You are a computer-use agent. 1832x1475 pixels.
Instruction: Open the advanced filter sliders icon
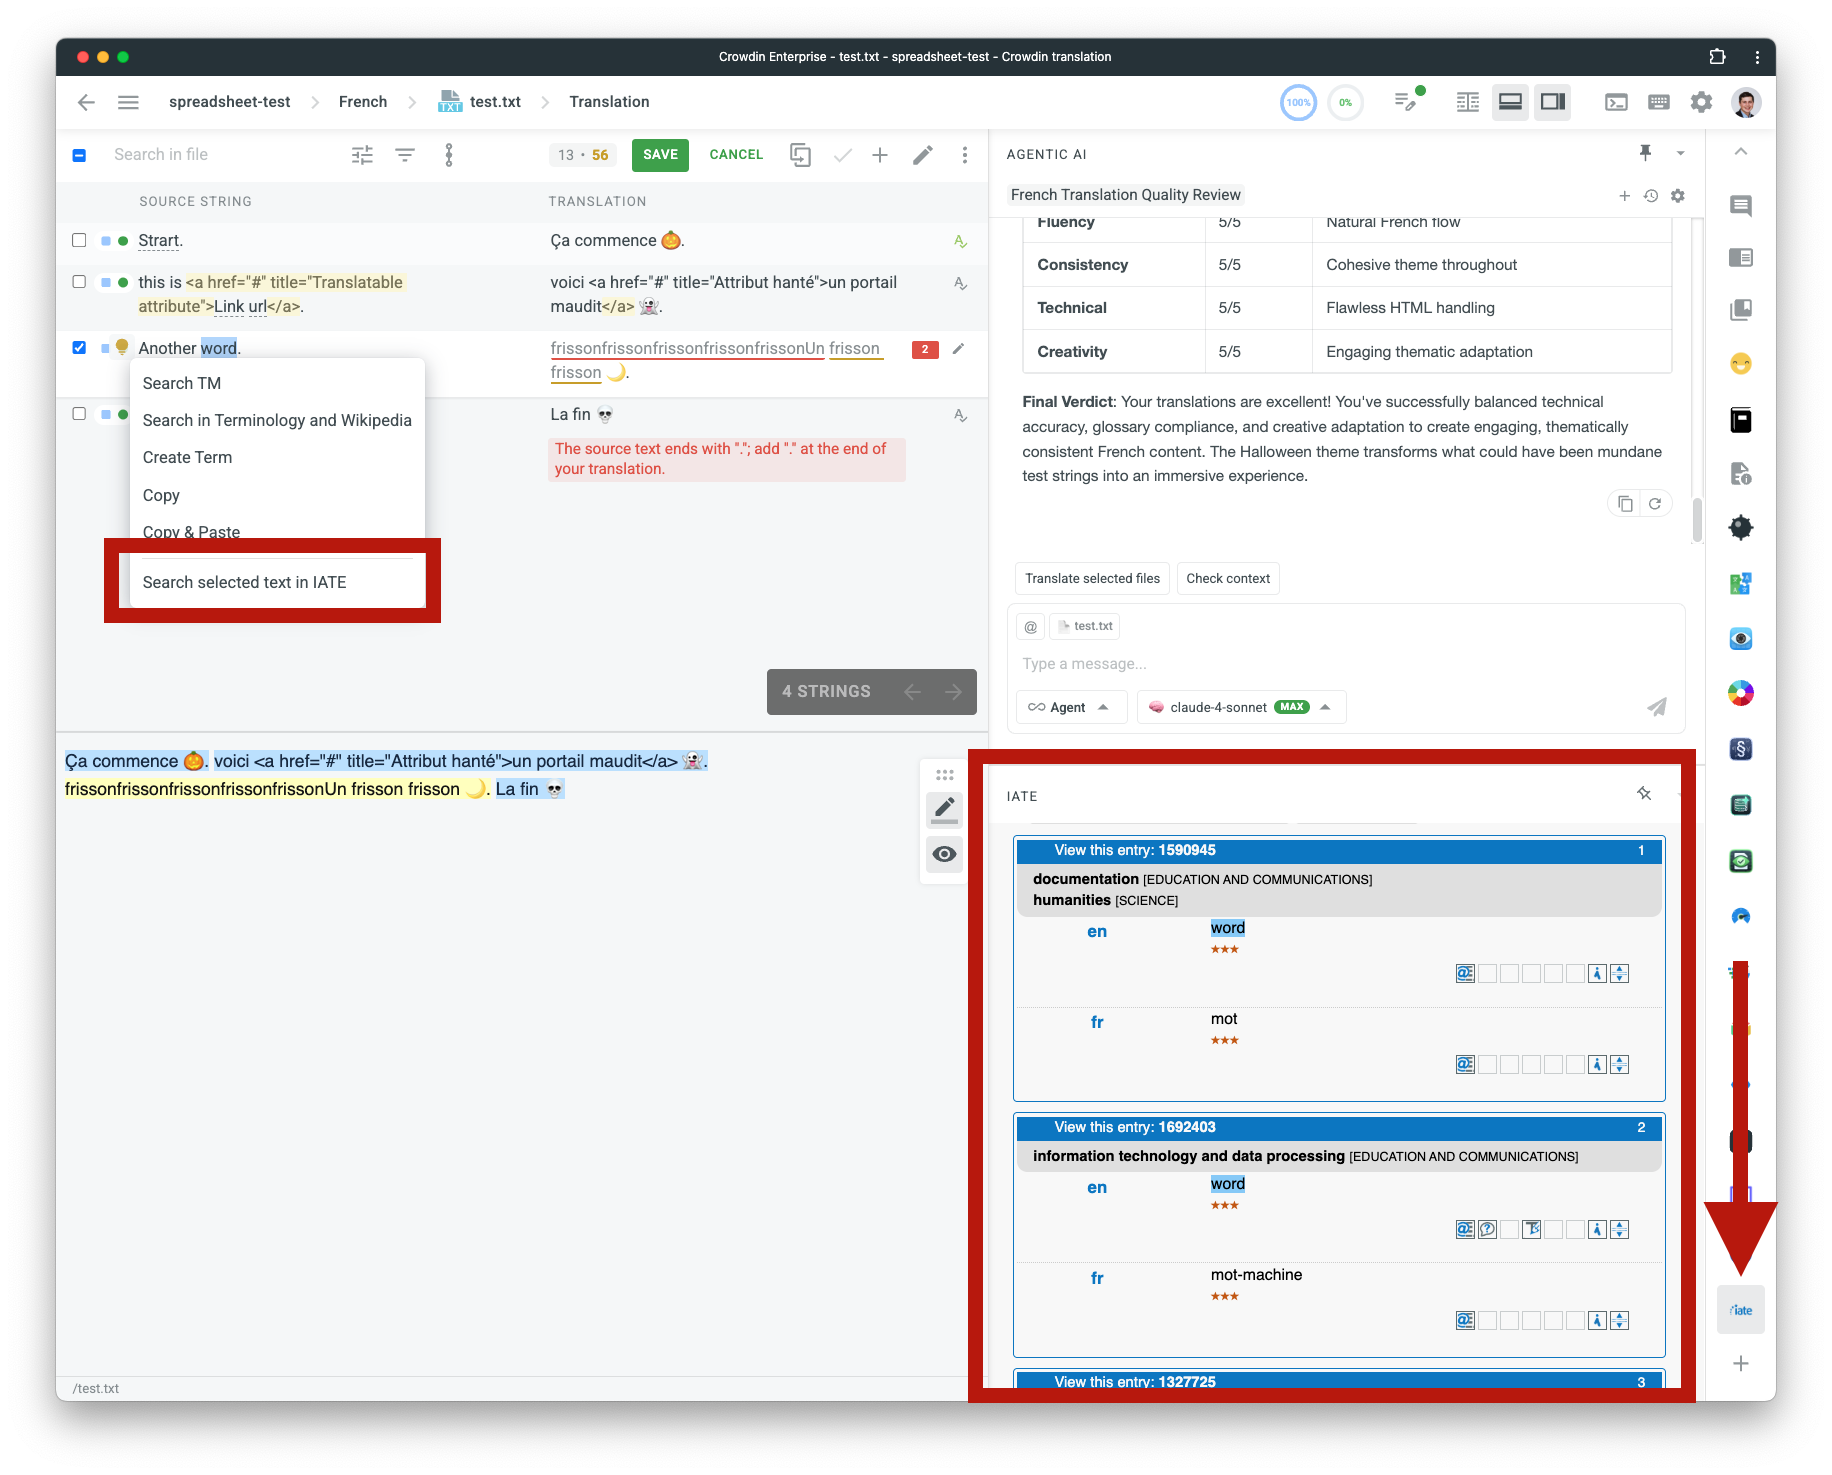tap(362, 155)
